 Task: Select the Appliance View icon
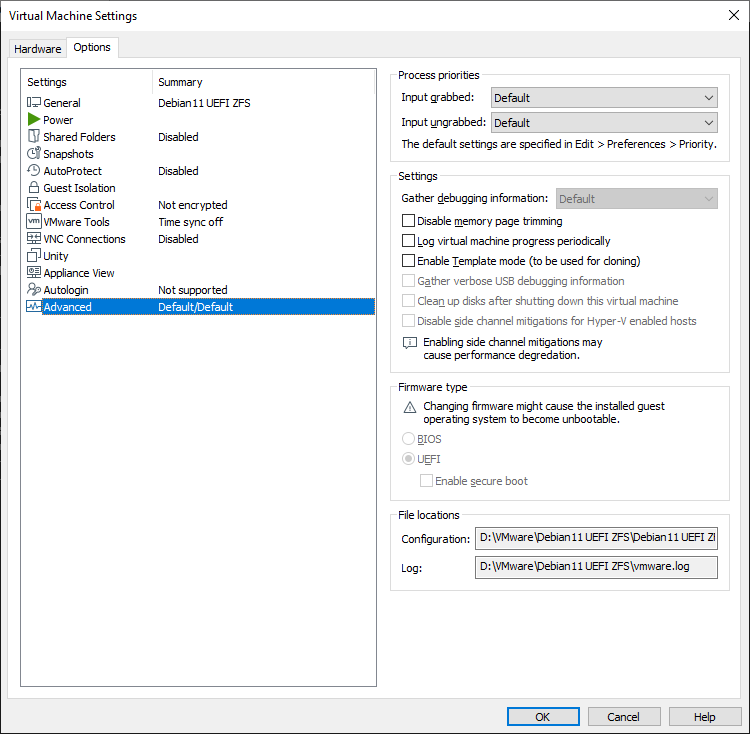point(33,273)
